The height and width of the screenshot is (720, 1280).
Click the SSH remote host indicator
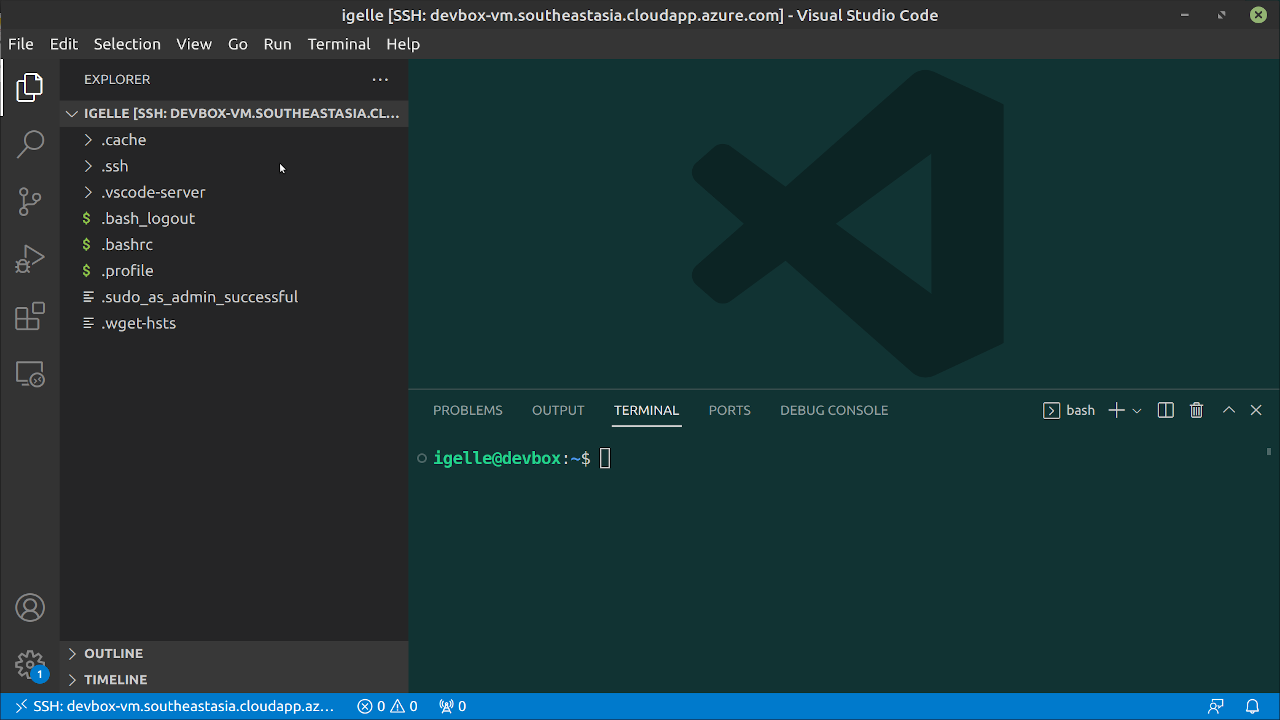pos(174,706)
